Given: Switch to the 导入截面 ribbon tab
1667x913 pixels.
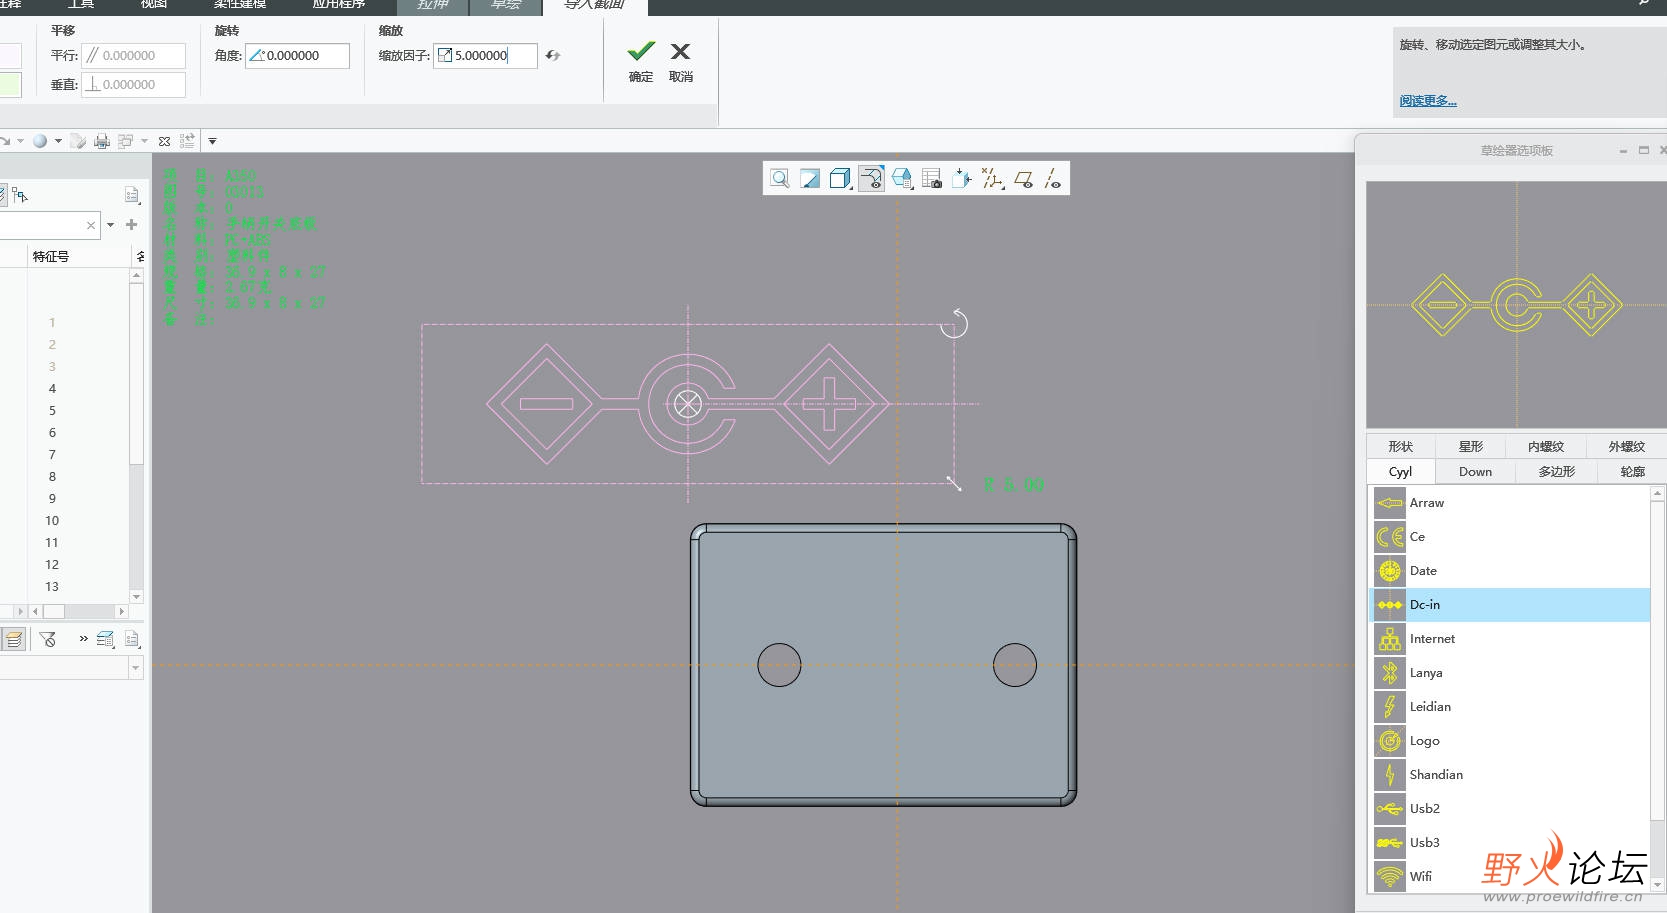Looking at the screenshot, I should pos(595,5).
